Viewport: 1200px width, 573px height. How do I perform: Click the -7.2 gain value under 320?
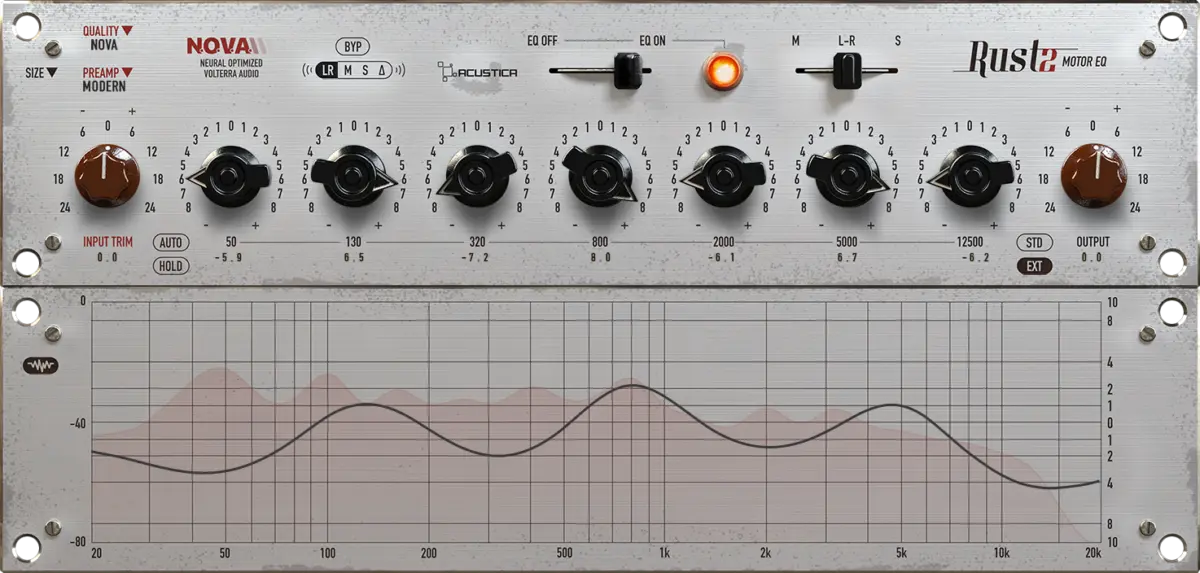click(476, 258)
